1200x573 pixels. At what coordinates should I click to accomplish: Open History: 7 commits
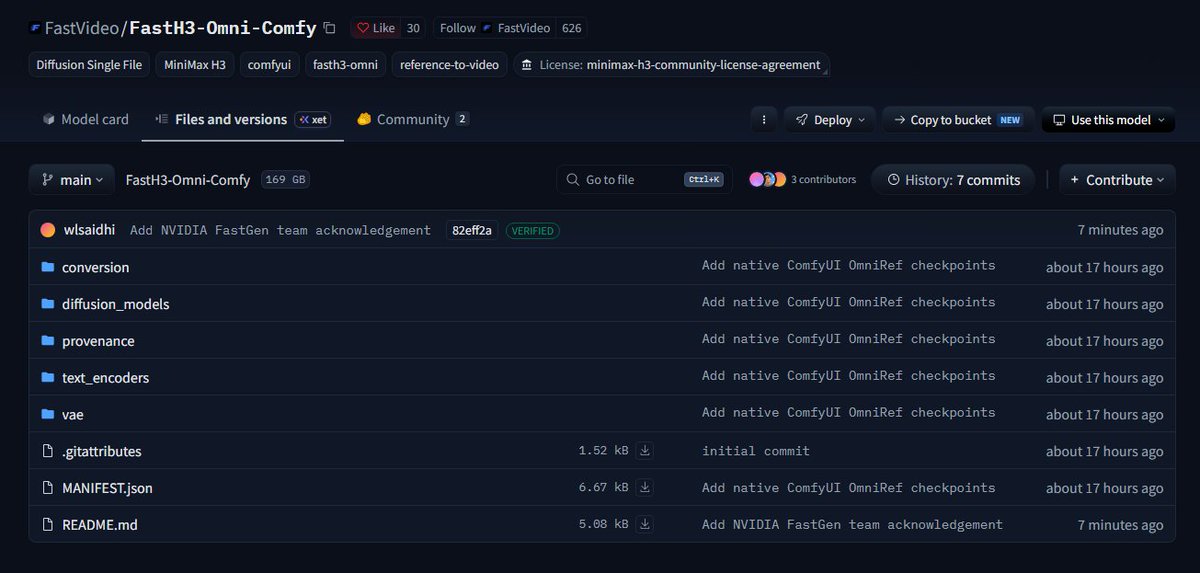(x=953, y=180)
